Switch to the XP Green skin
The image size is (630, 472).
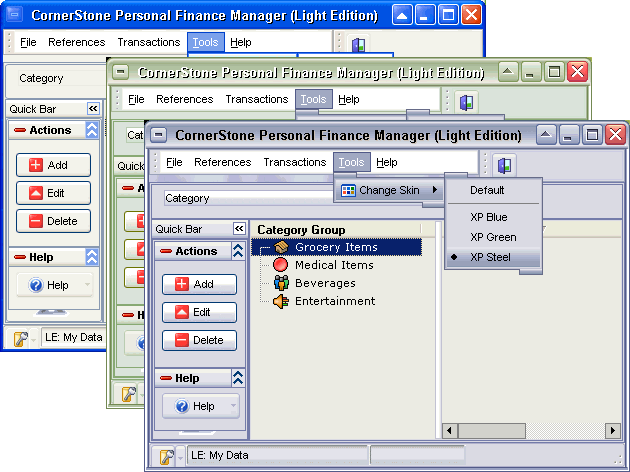[493, 237]
